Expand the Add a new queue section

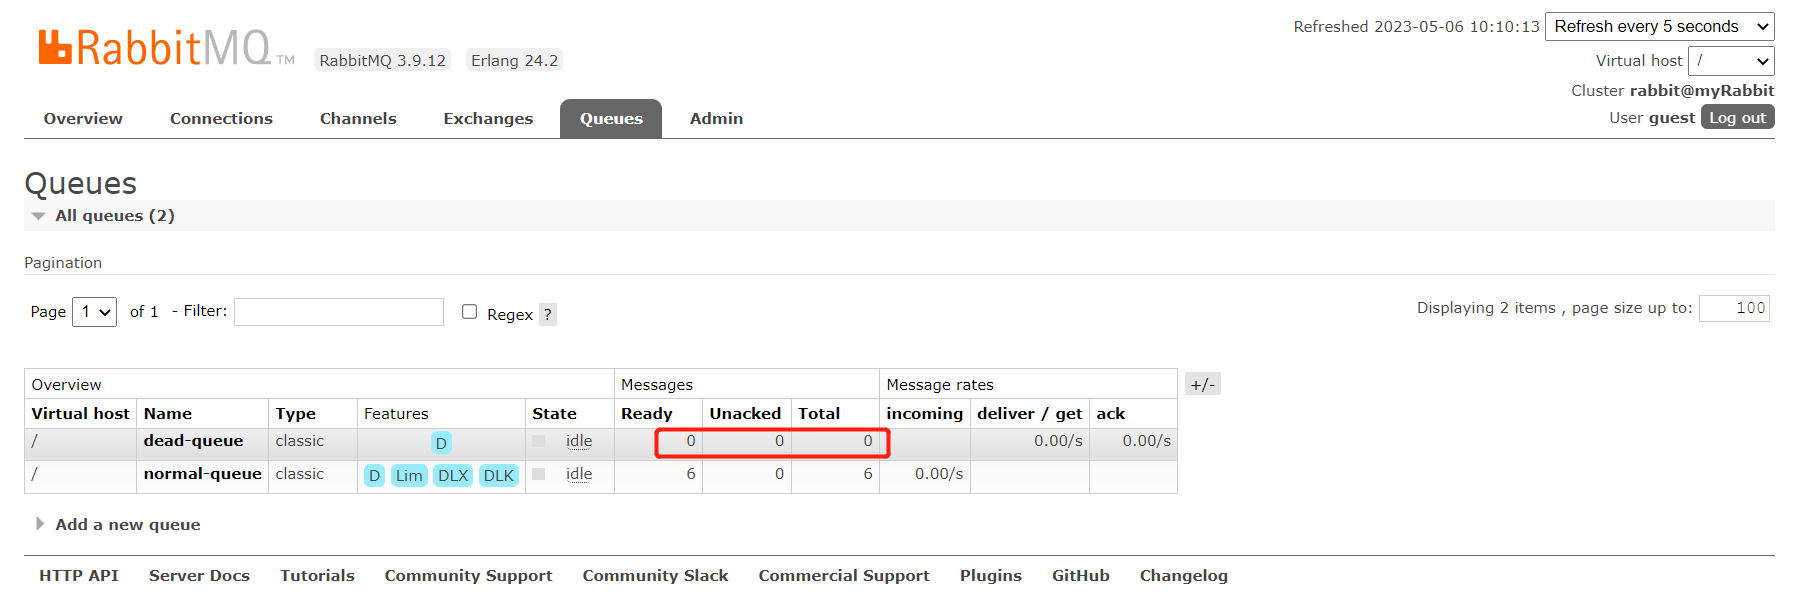pyautogui.click(x=40, y=524)
